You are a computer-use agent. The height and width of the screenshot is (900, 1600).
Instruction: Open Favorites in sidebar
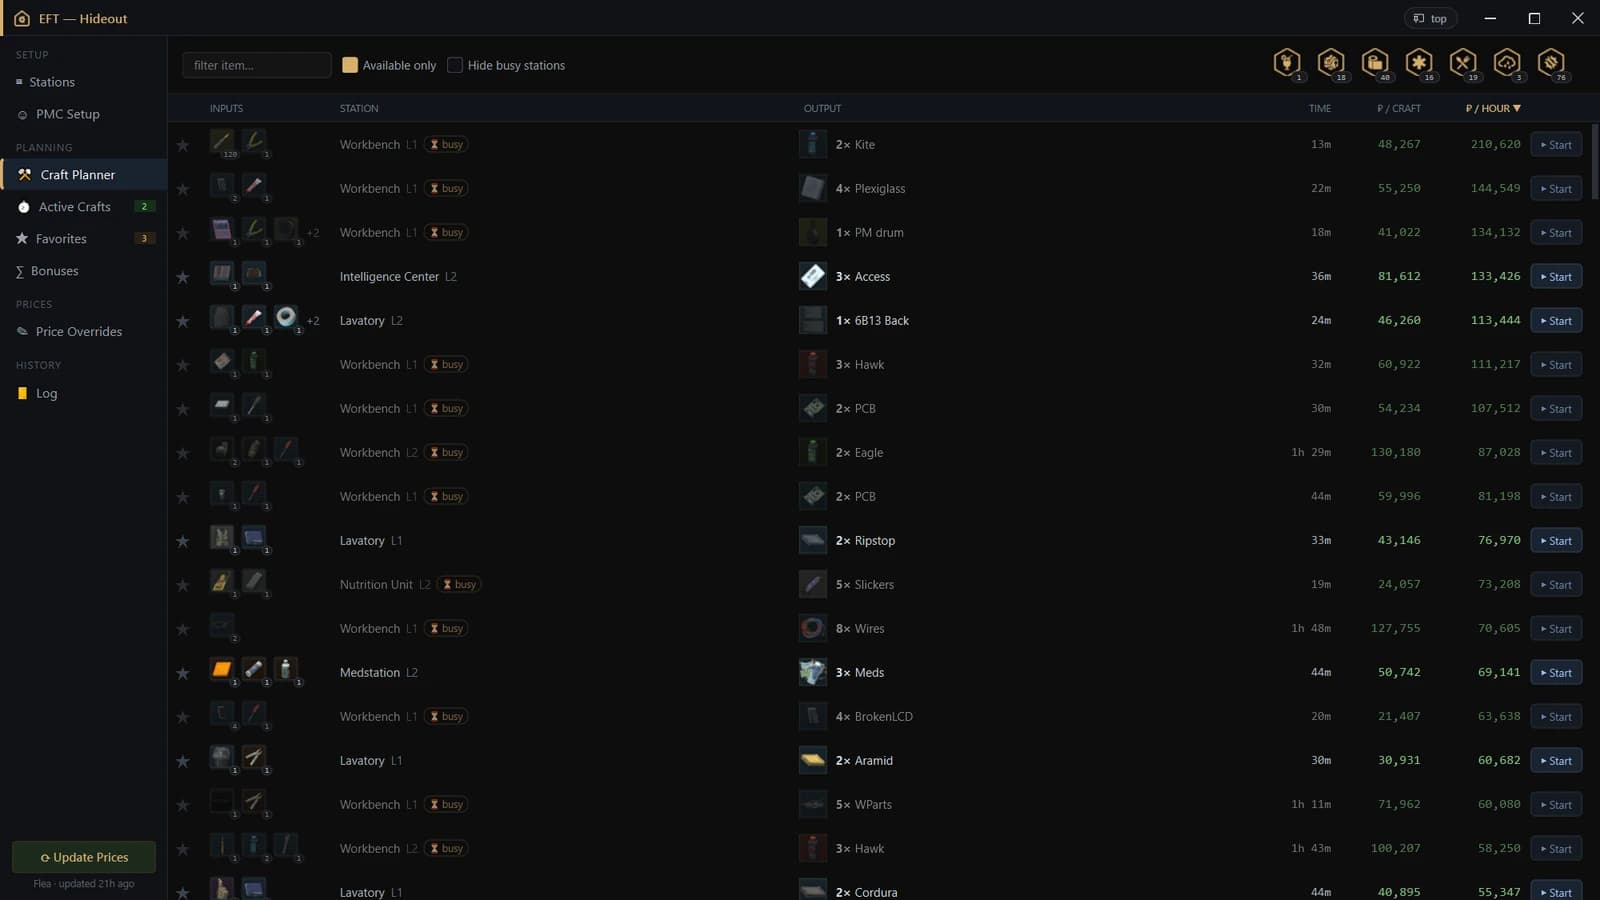click(83, 238)
